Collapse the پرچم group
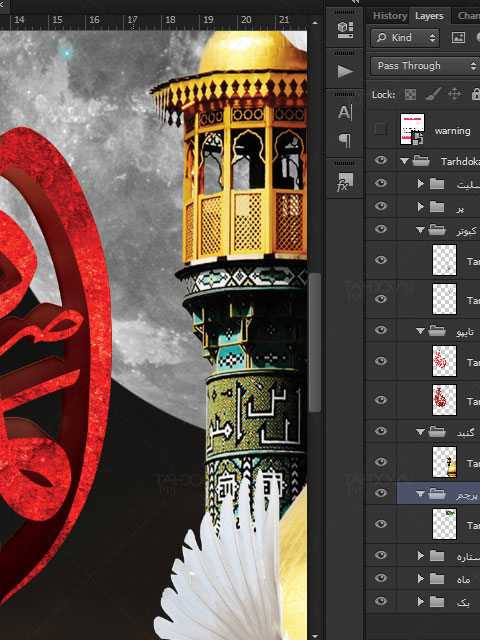Screen dimensions: 480x640 [x=420, y=494]
